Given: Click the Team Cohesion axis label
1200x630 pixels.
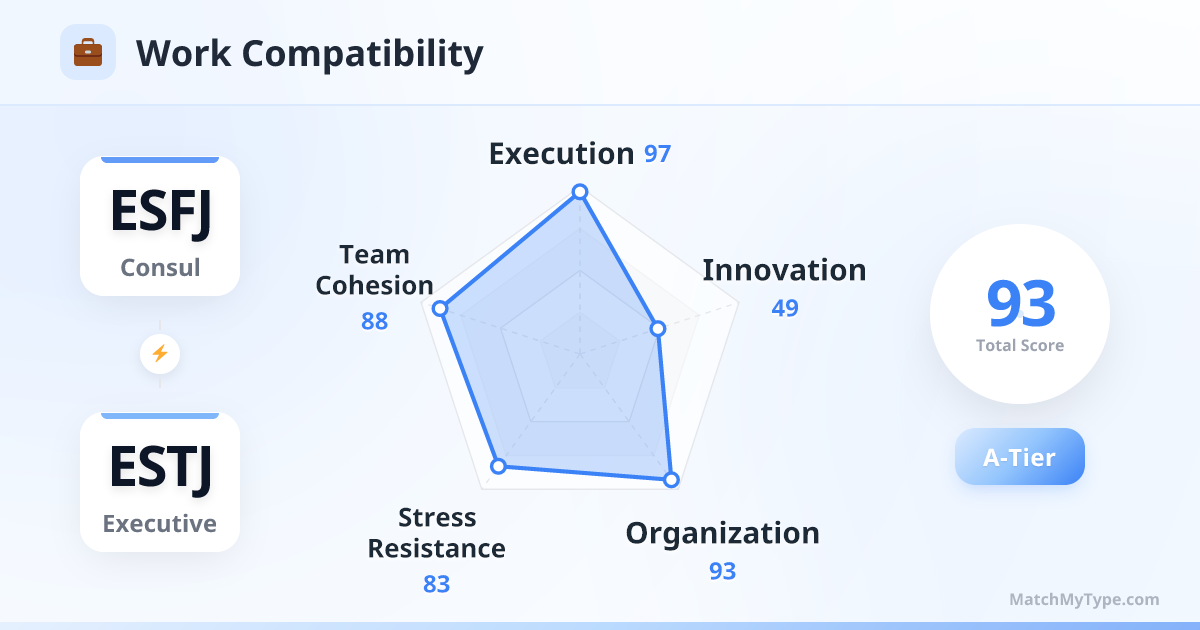Looking at the screenshot, I should (374, 270).
